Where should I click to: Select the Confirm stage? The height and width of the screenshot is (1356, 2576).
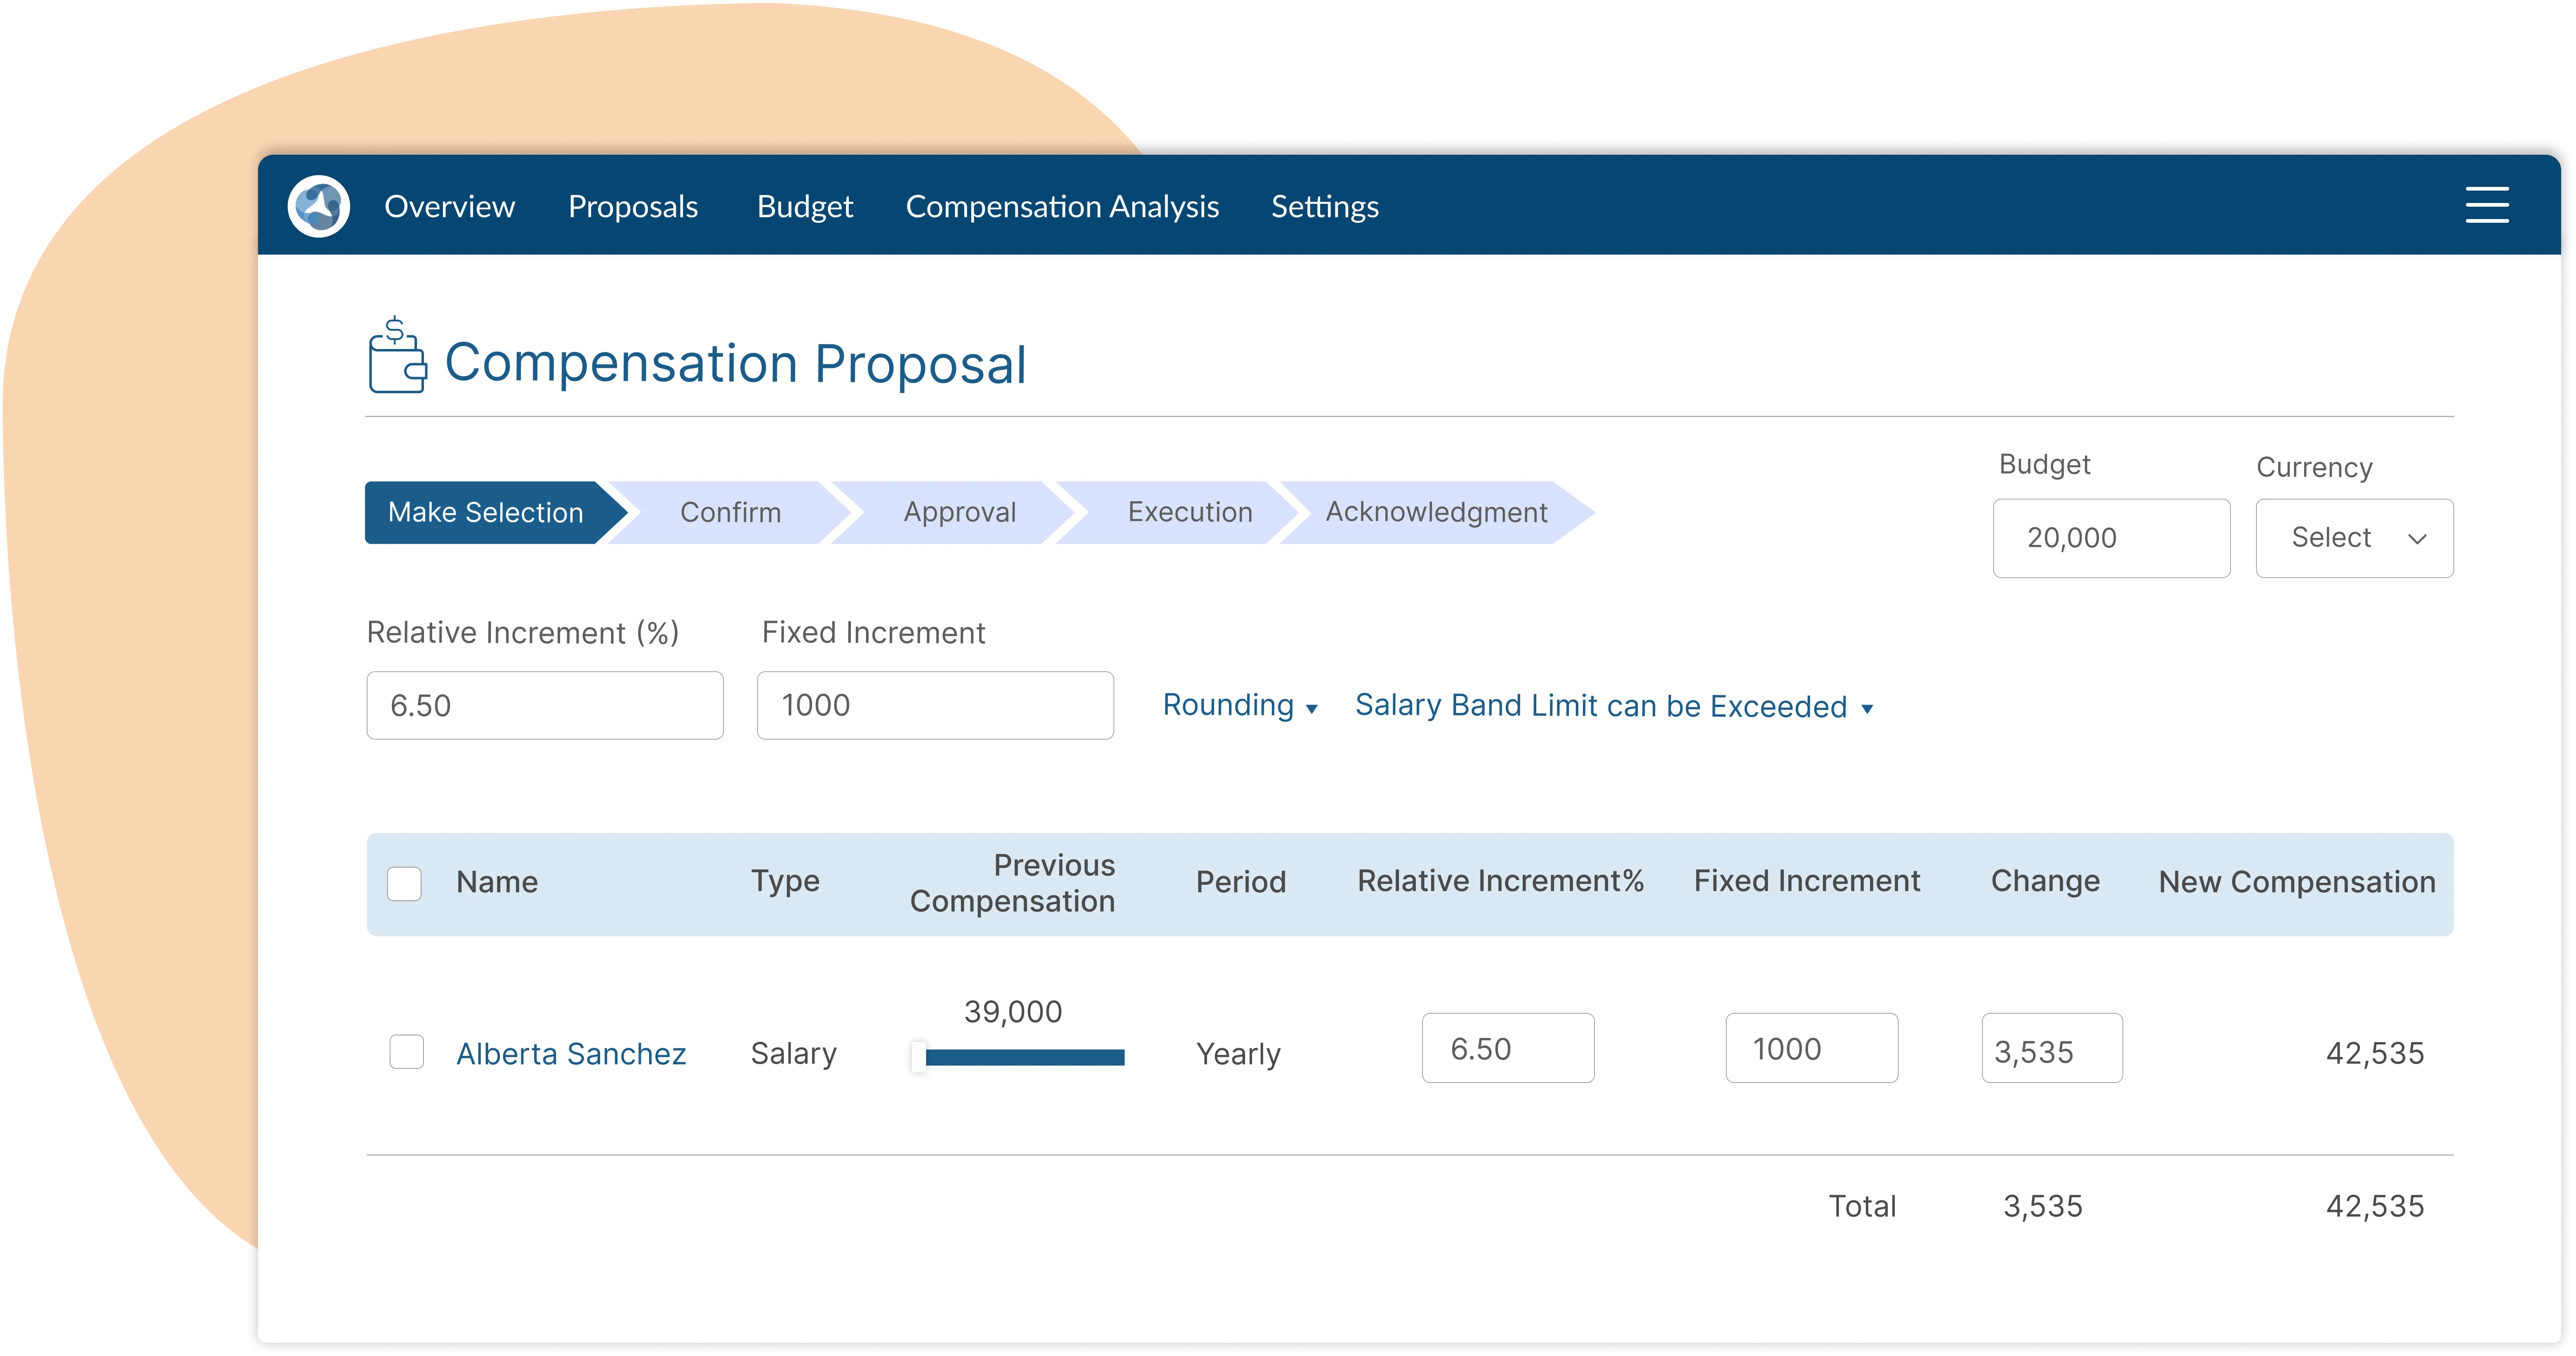coord(730,512)
